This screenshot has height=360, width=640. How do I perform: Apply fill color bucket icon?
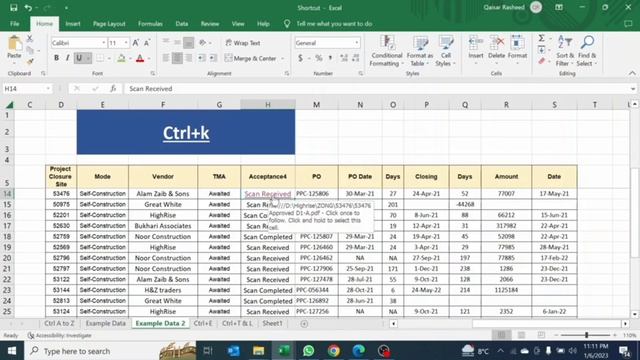point(121,58)
